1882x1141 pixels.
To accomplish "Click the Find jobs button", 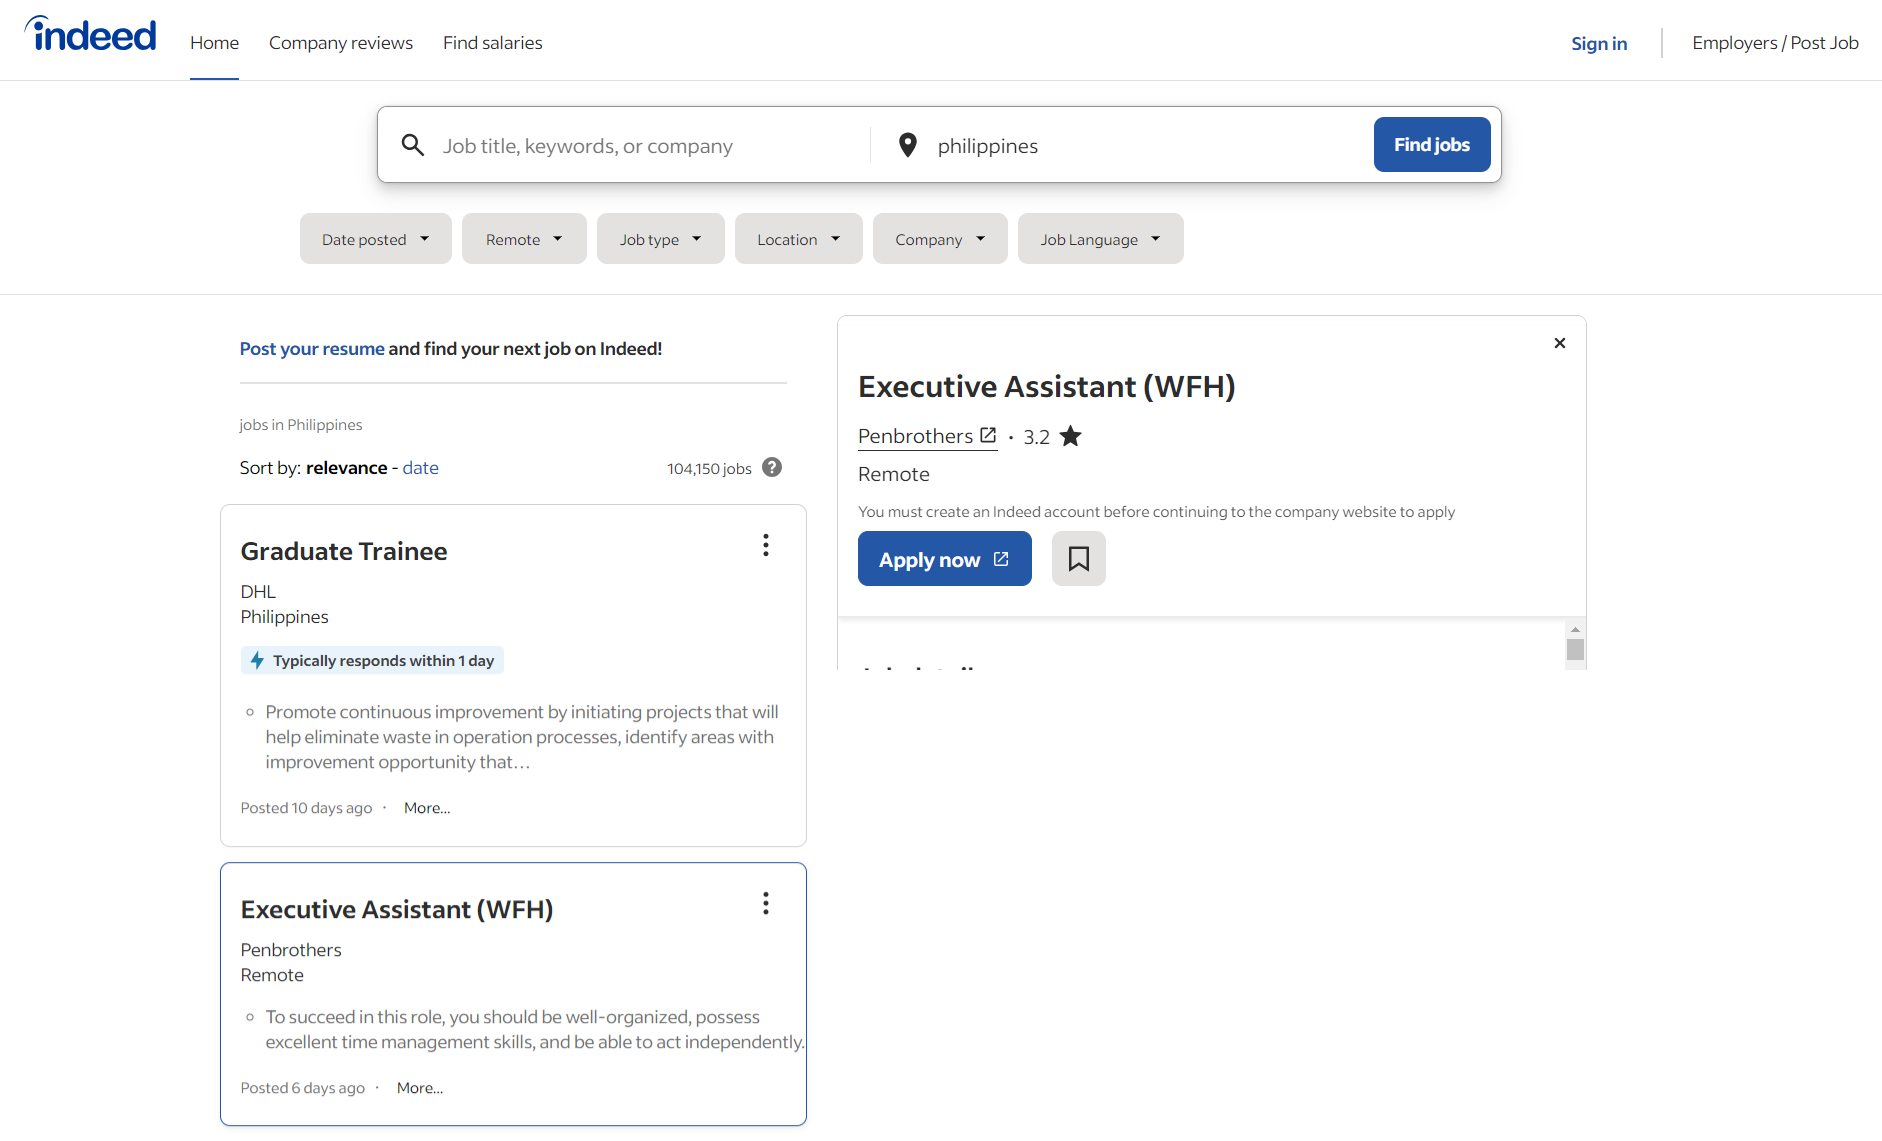I will pos(1432,144).
